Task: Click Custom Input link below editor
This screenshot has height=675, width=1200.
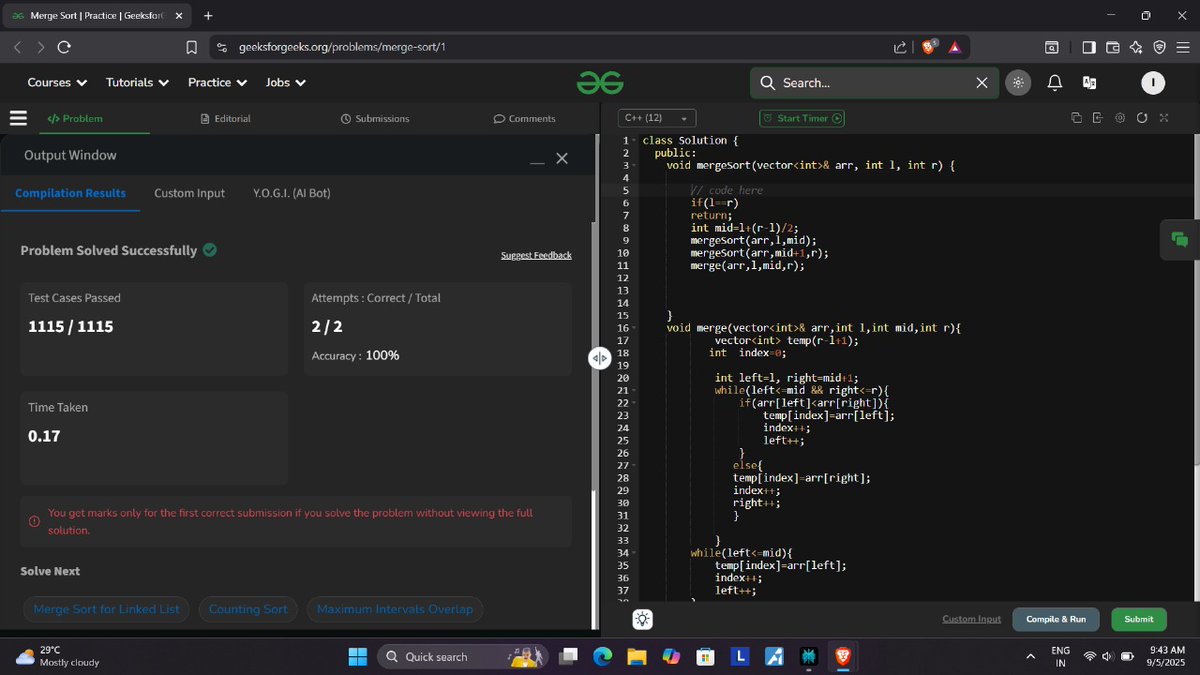Action: [971, 619]
